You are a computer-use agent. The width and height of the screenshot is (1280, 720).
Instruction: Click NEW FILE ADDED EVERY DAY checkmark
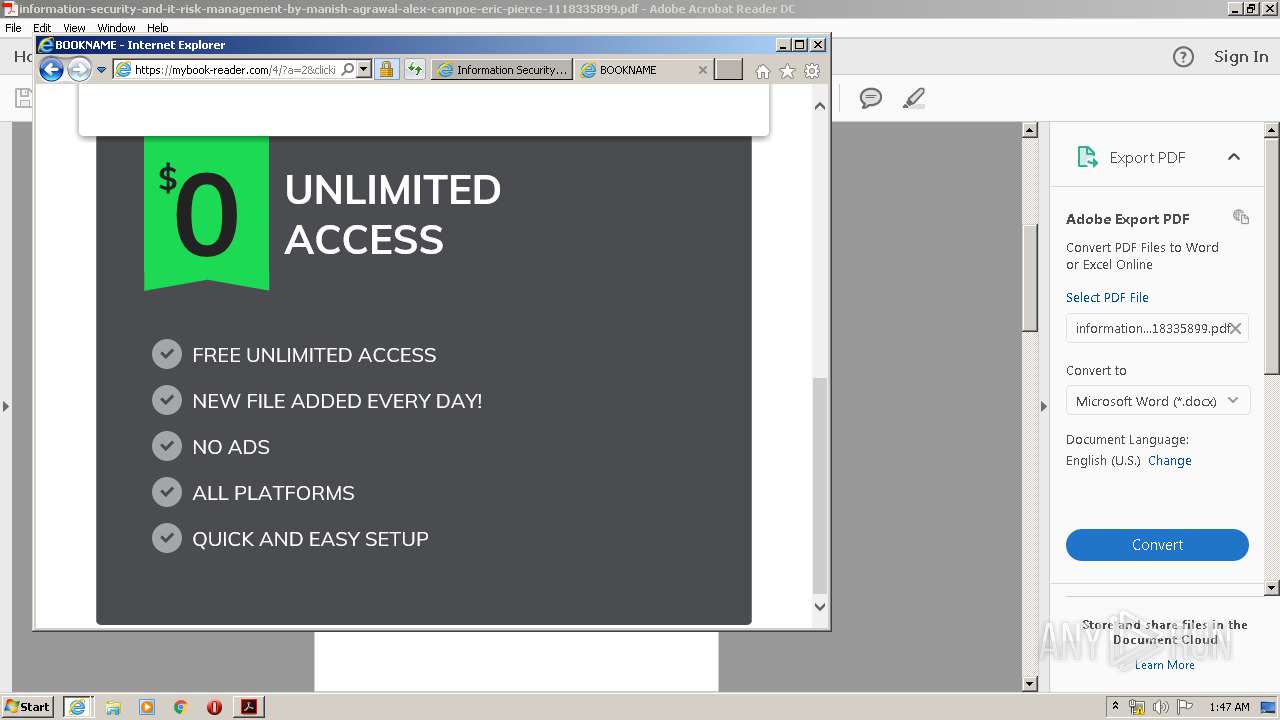point(166,400)
